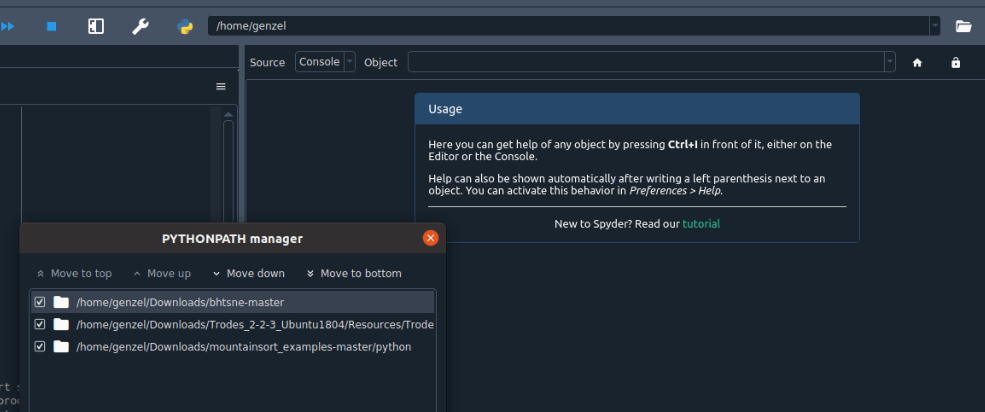
Task: Maximize current pane toolbar icon
Action: [95, 26]
